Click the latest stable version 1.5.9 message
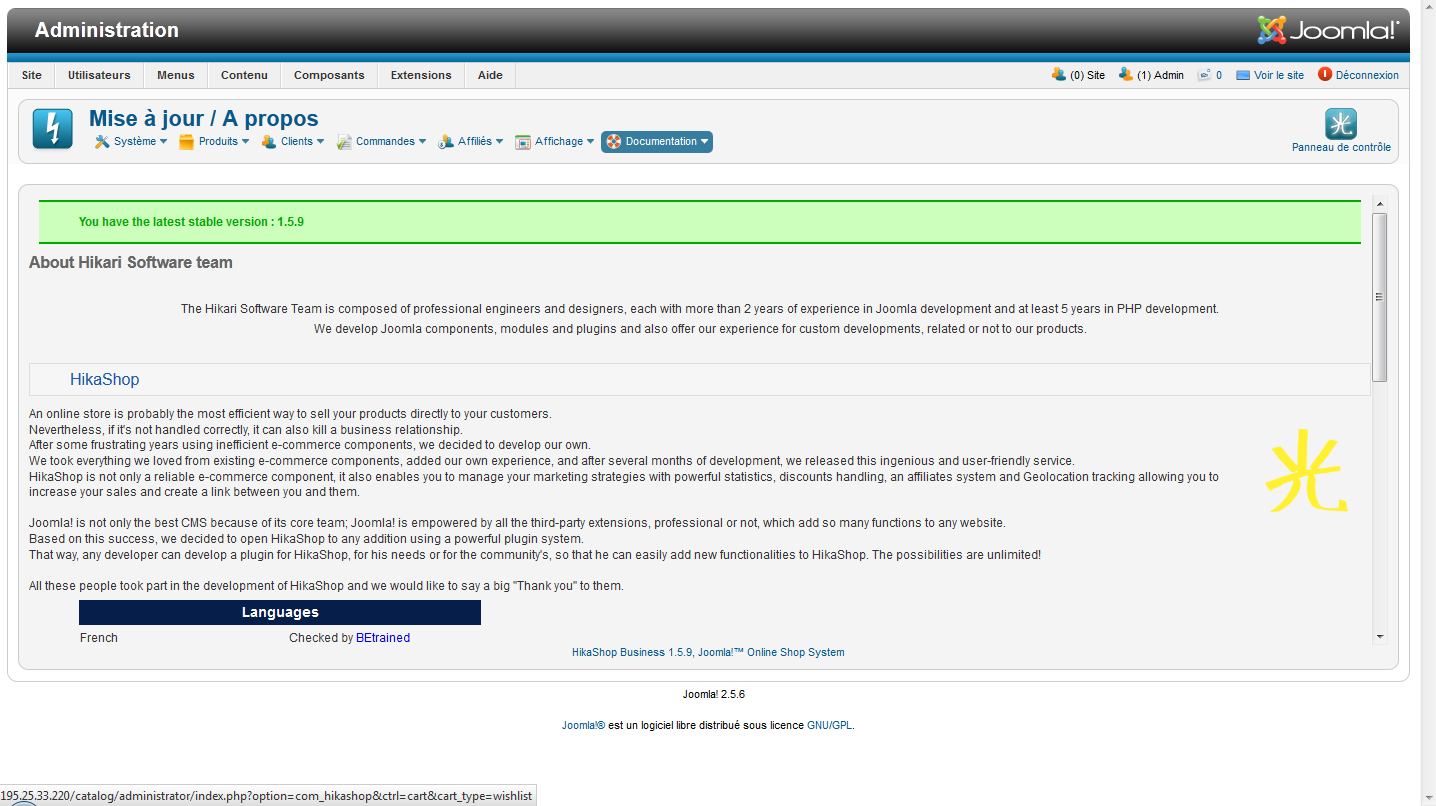 click(x=191, y=222)
